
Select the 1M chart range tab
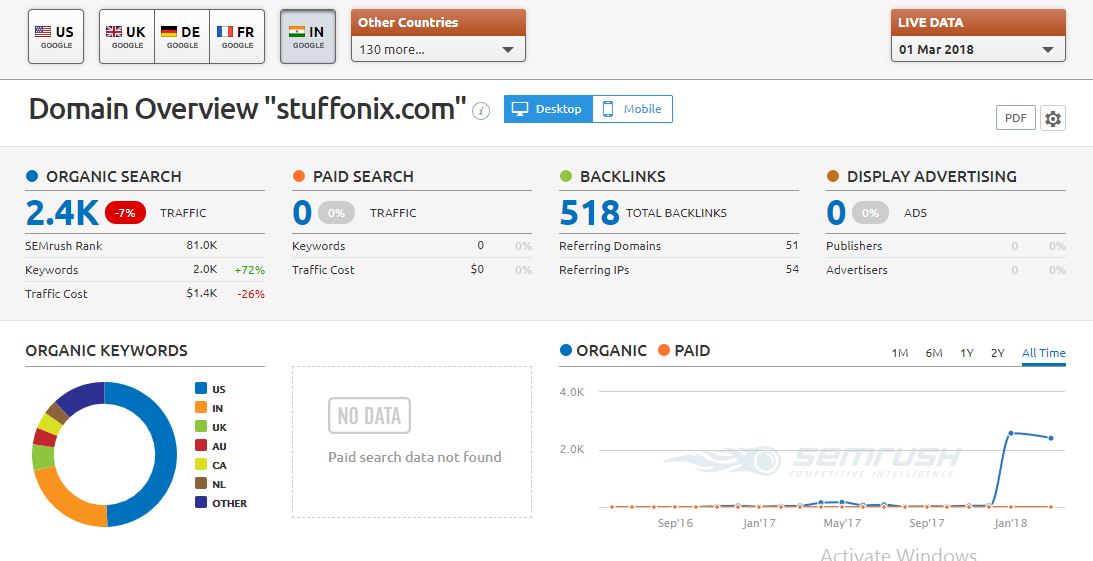900,353
